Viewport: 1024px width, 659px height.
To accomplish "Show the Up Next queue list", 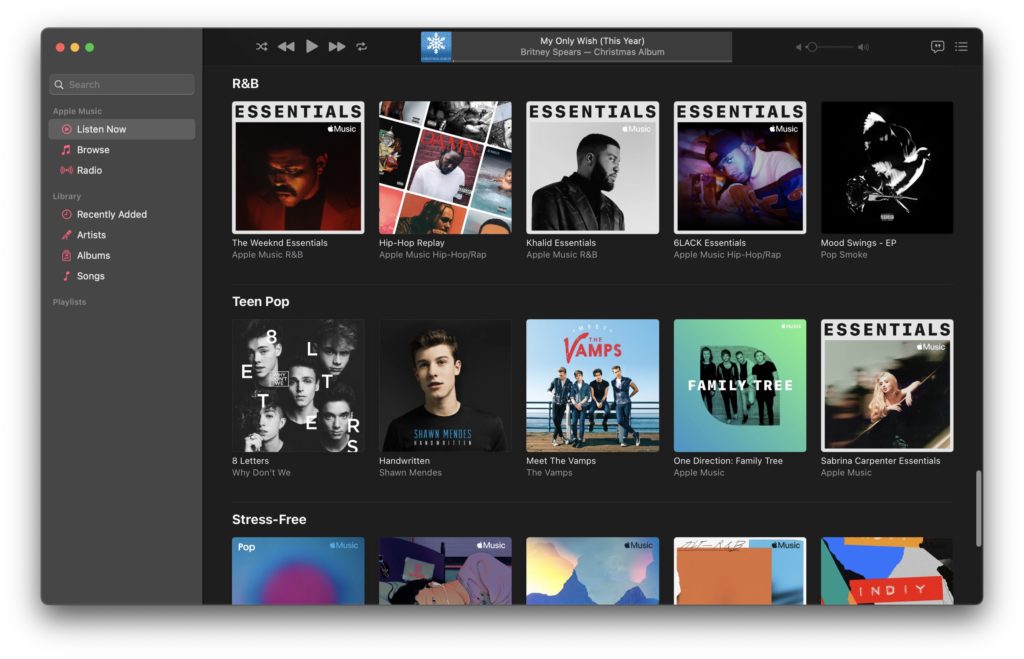I will point(961,47).
